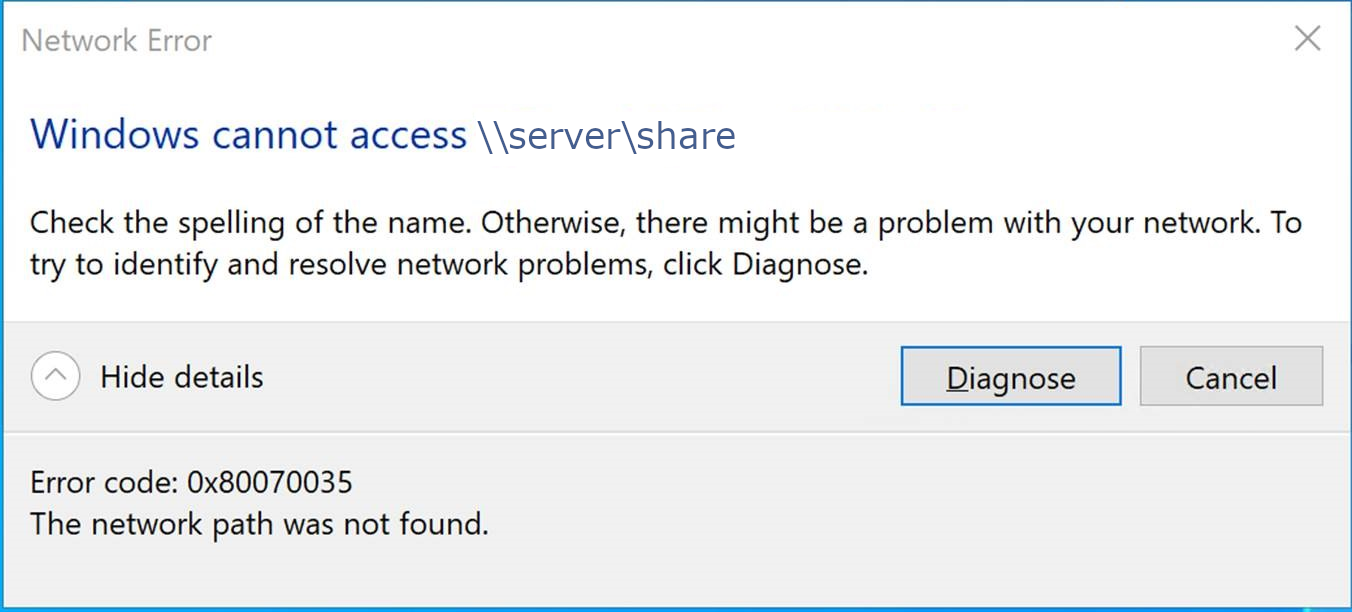Viewport: 1352px width, 612px height.
Task: Click the word 'Diagnose' in description text
Action: [797, 266]
